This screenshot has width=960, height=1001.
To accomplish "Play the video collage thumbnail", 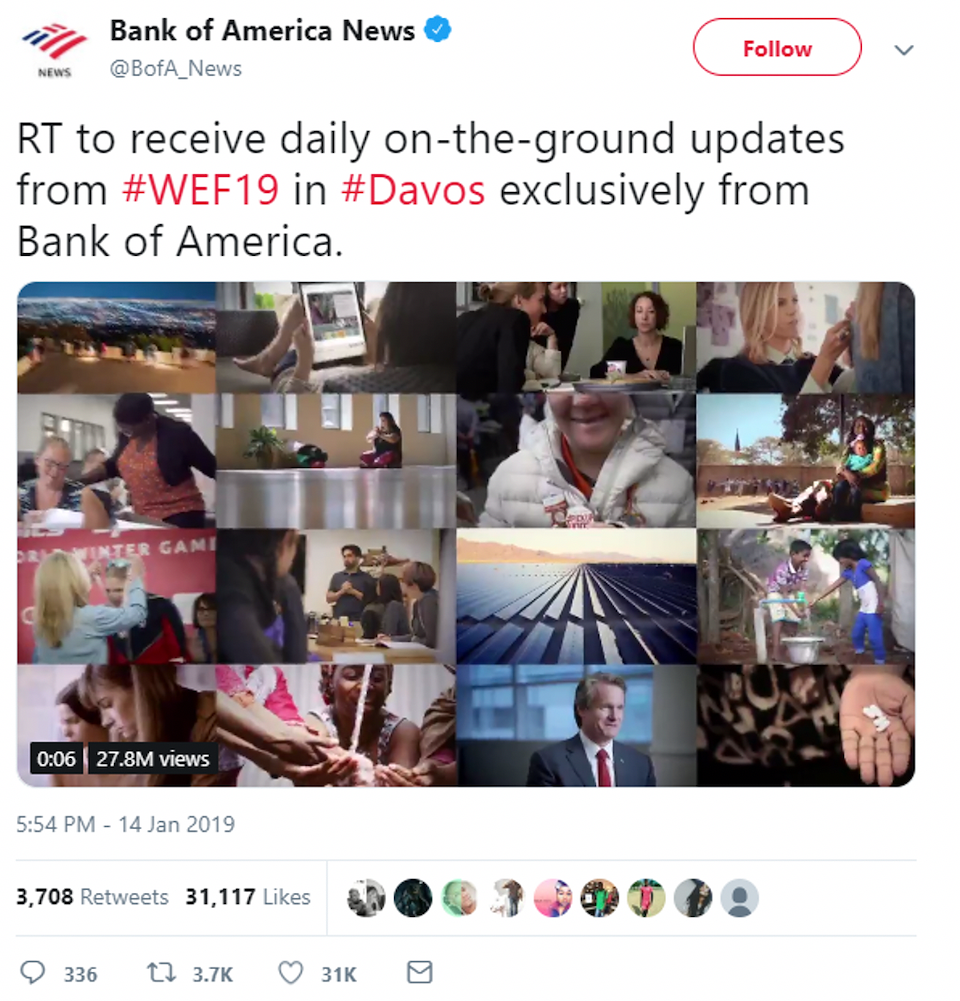I will point(466,534).
